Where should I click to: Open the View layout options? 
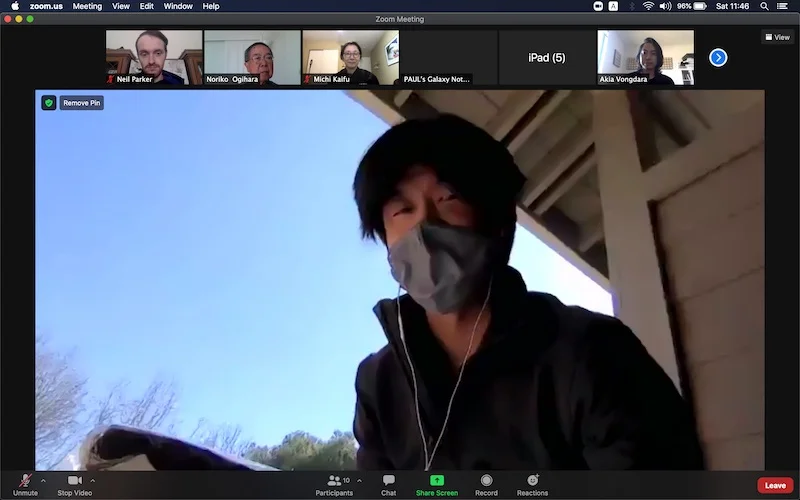coord(777,37)
